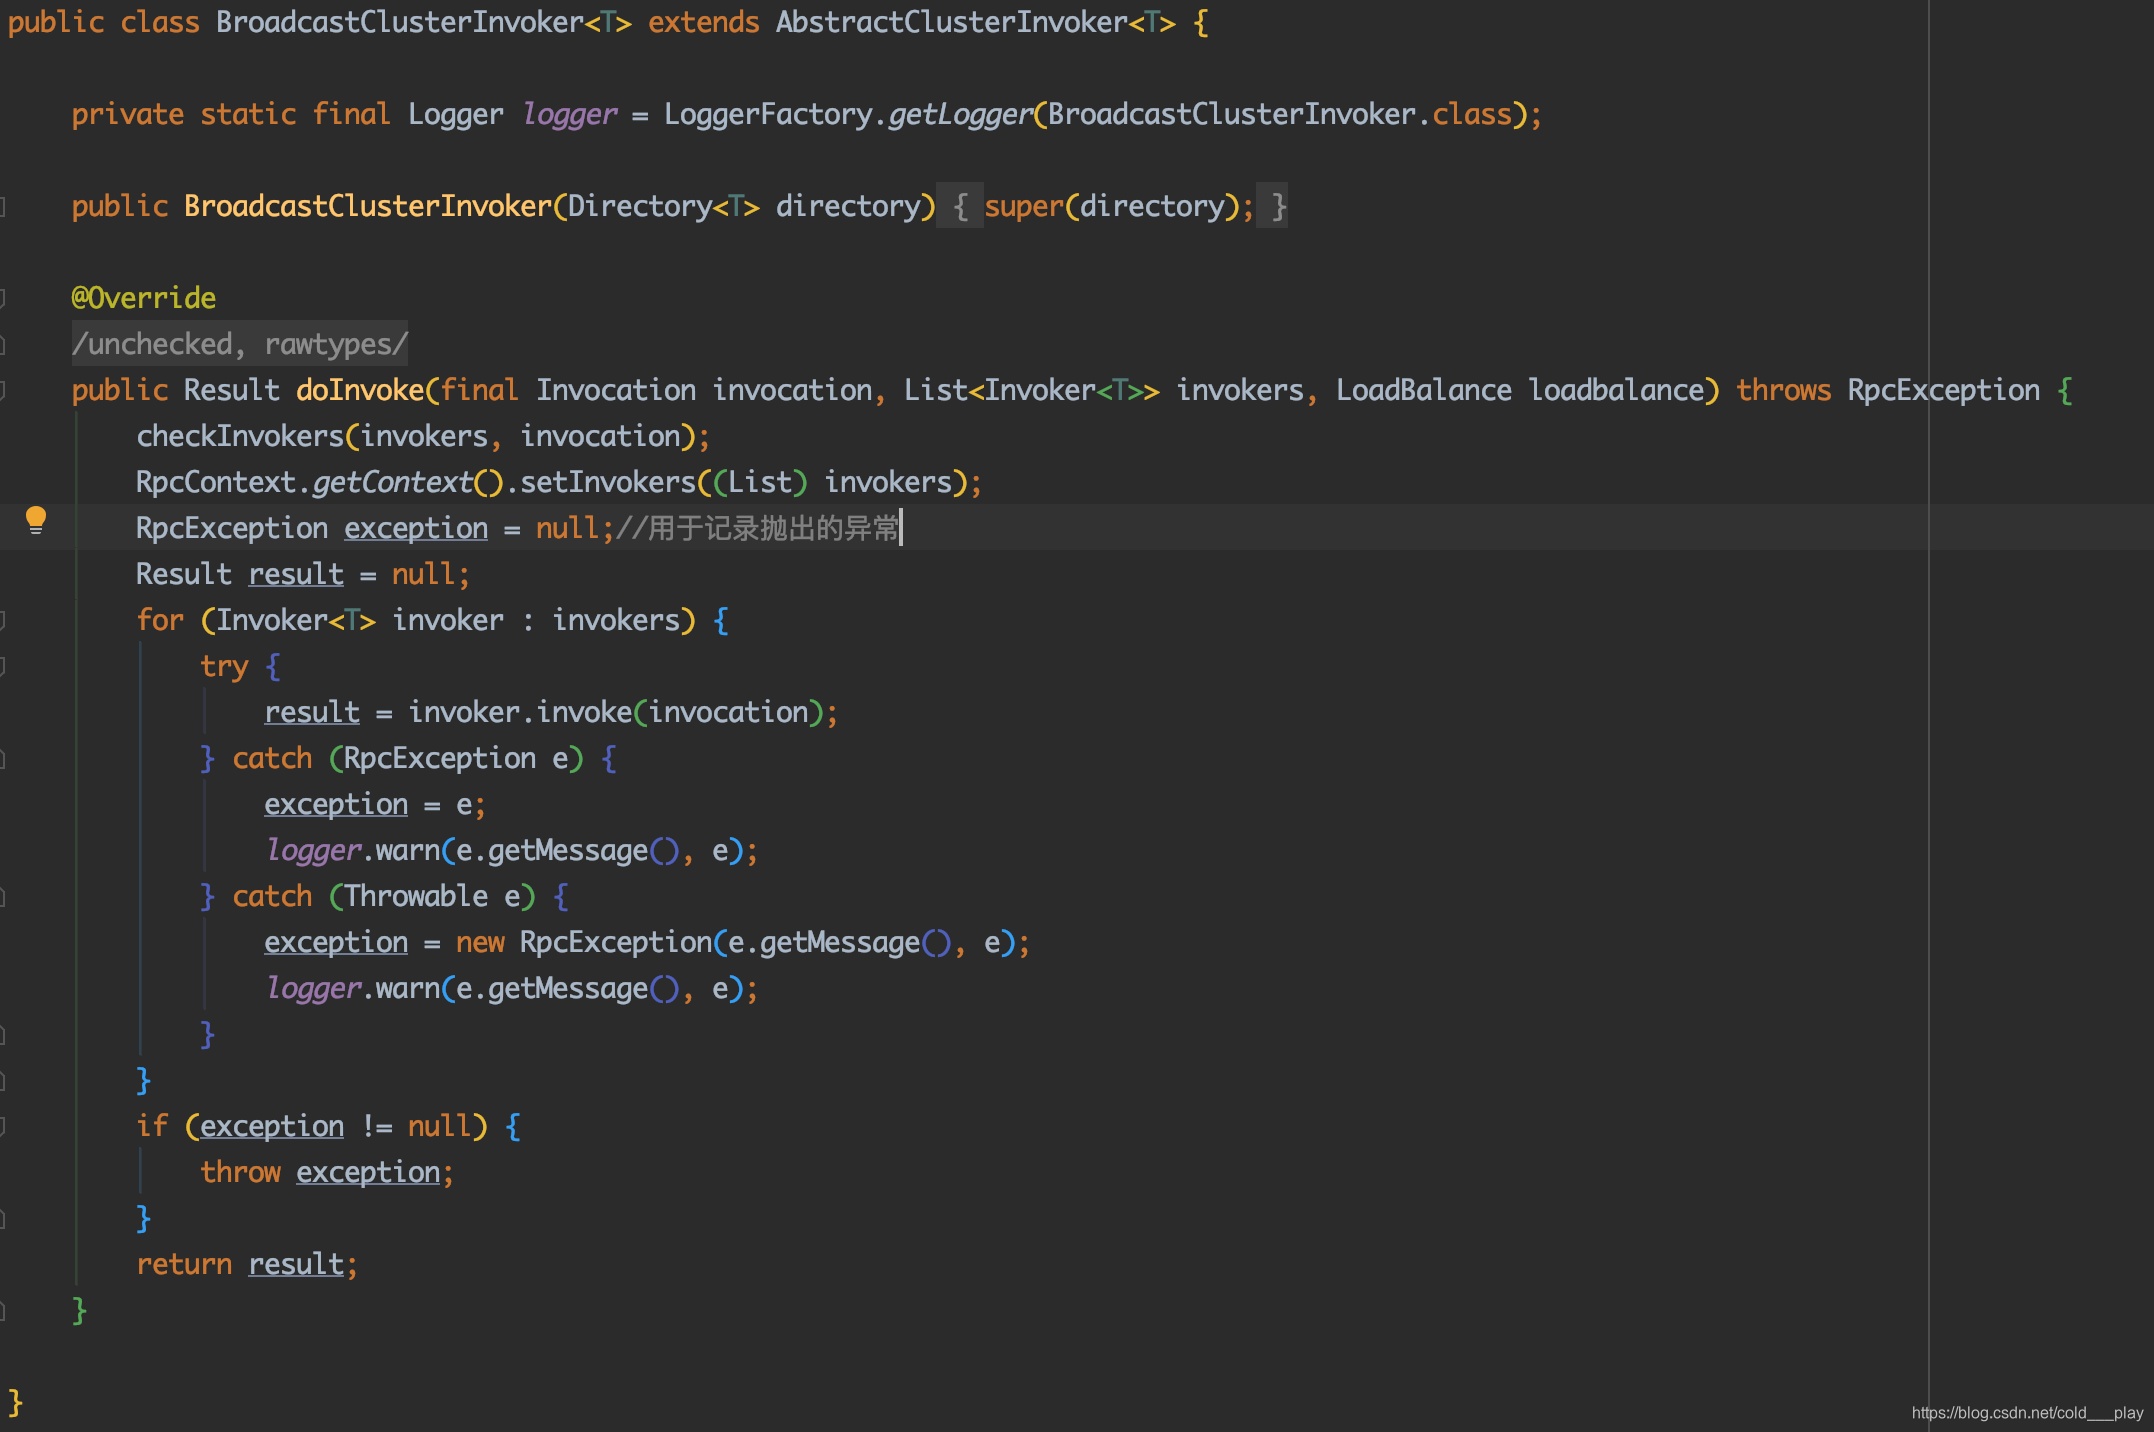Image resolution: width=2154 pixels, height=1432 pixels.
Task: Expand the folded unchecked, rawtypes annotation
Action: click(x=239, y=344)
